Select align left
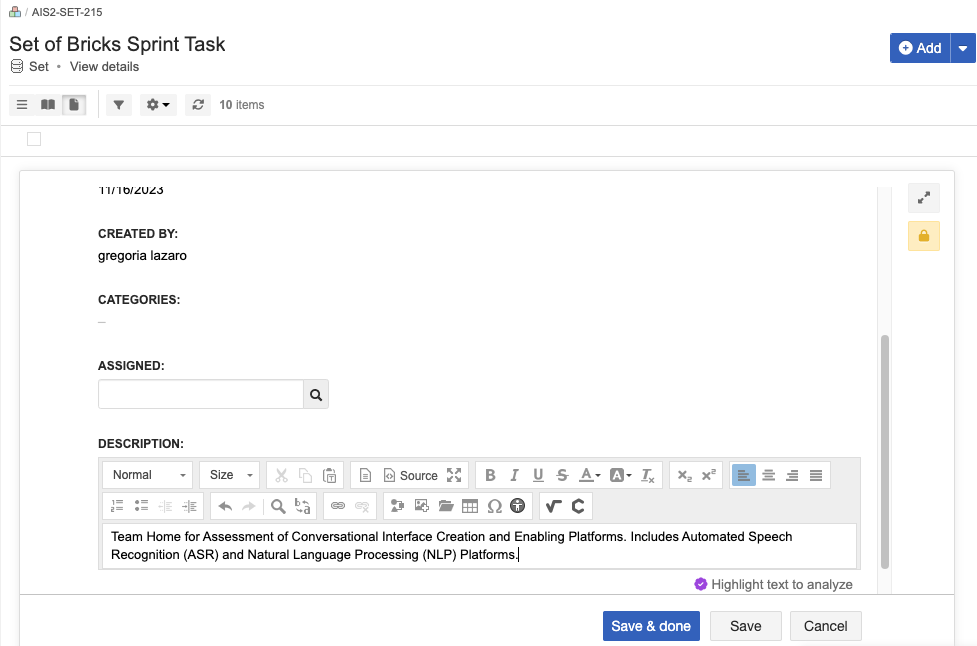The image size is (977, 646). coord(744,475)
